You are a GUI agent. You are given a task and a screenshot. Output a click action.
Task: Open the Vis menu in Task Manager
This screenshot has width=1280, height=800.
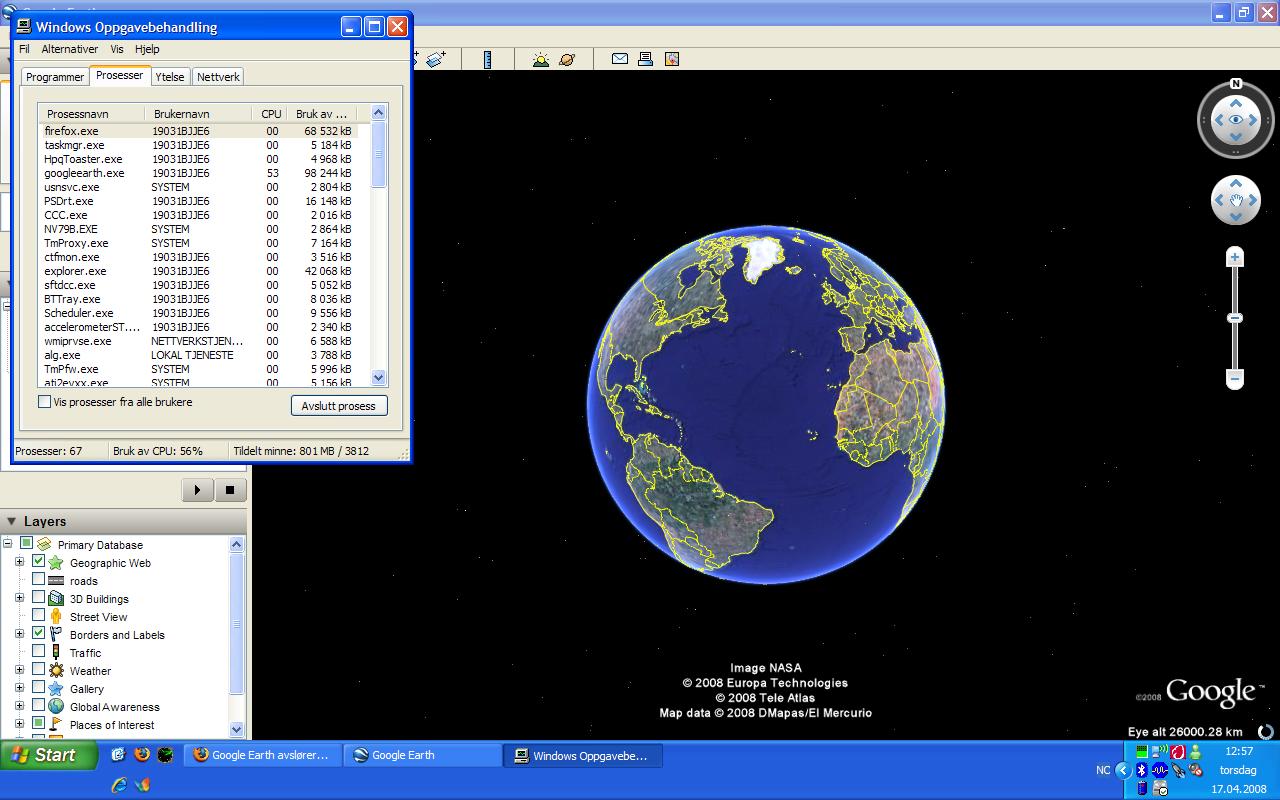point(117,49)
